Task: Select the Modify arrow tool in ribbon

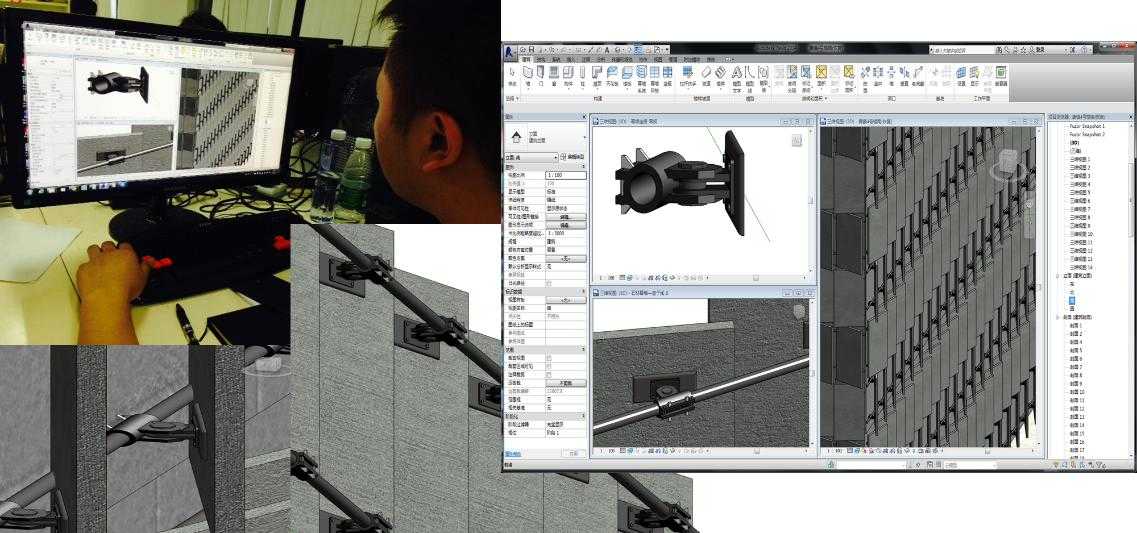Action: point(512,75)
